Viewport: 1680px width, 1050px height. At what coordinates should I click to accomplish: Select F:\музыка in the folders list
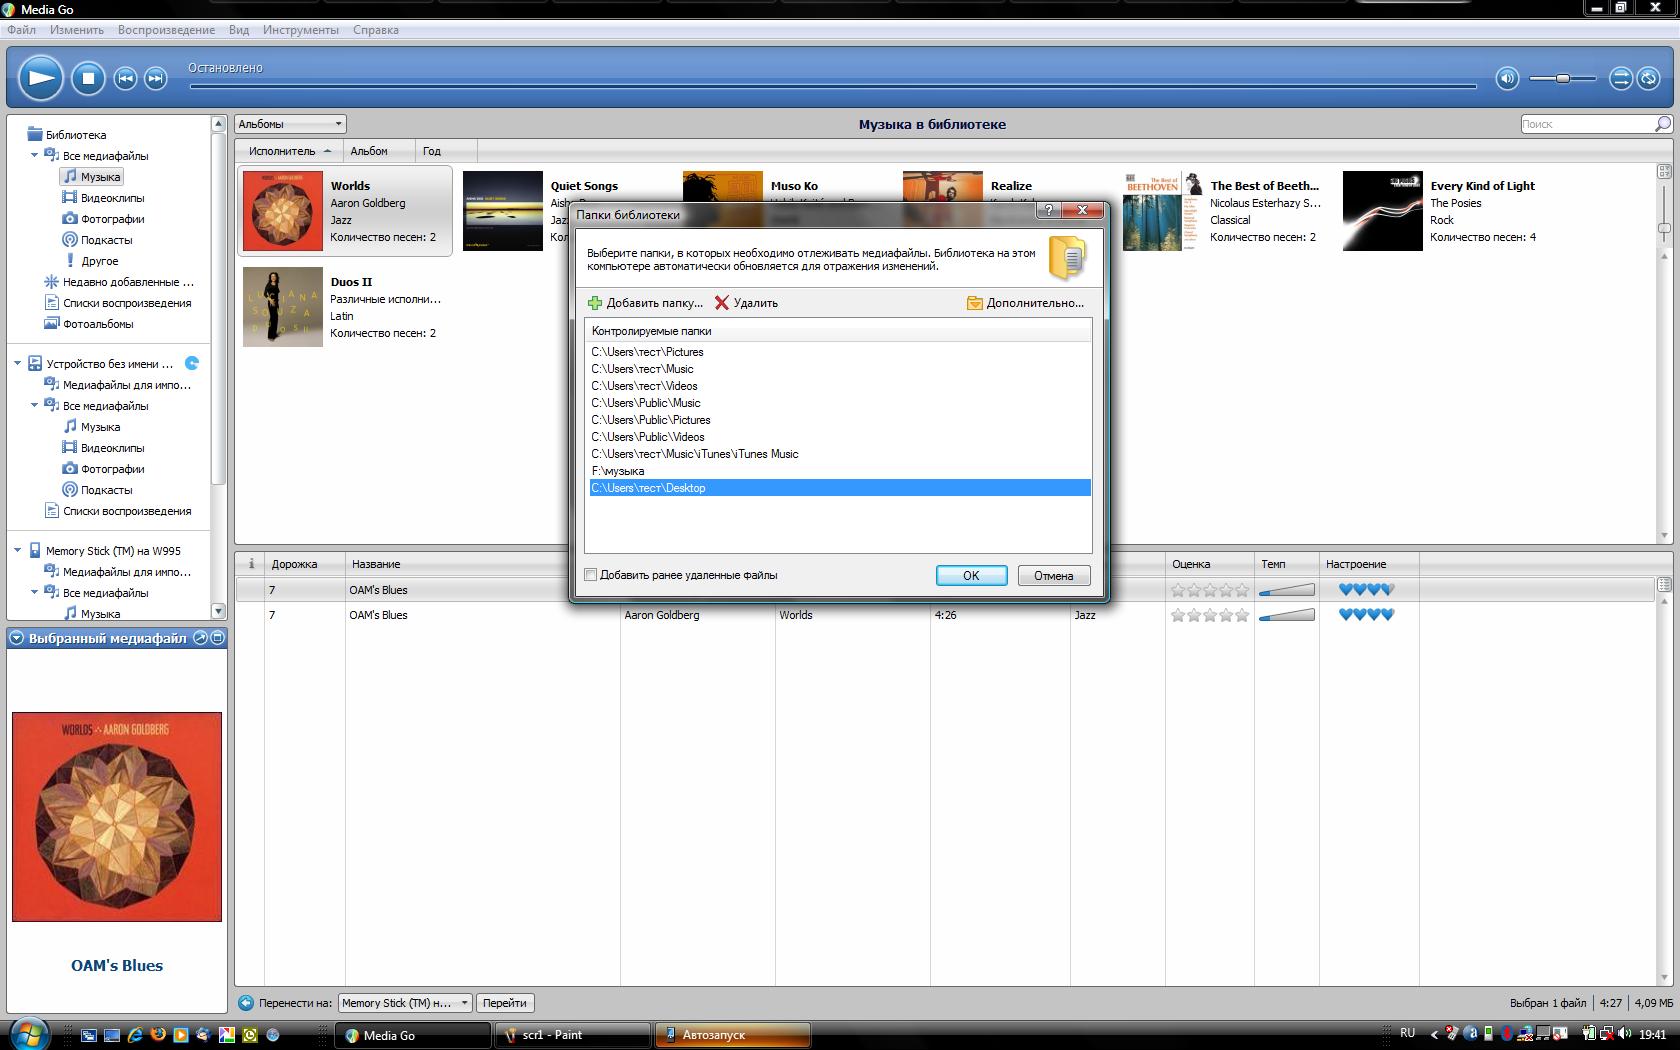(838, 471)
